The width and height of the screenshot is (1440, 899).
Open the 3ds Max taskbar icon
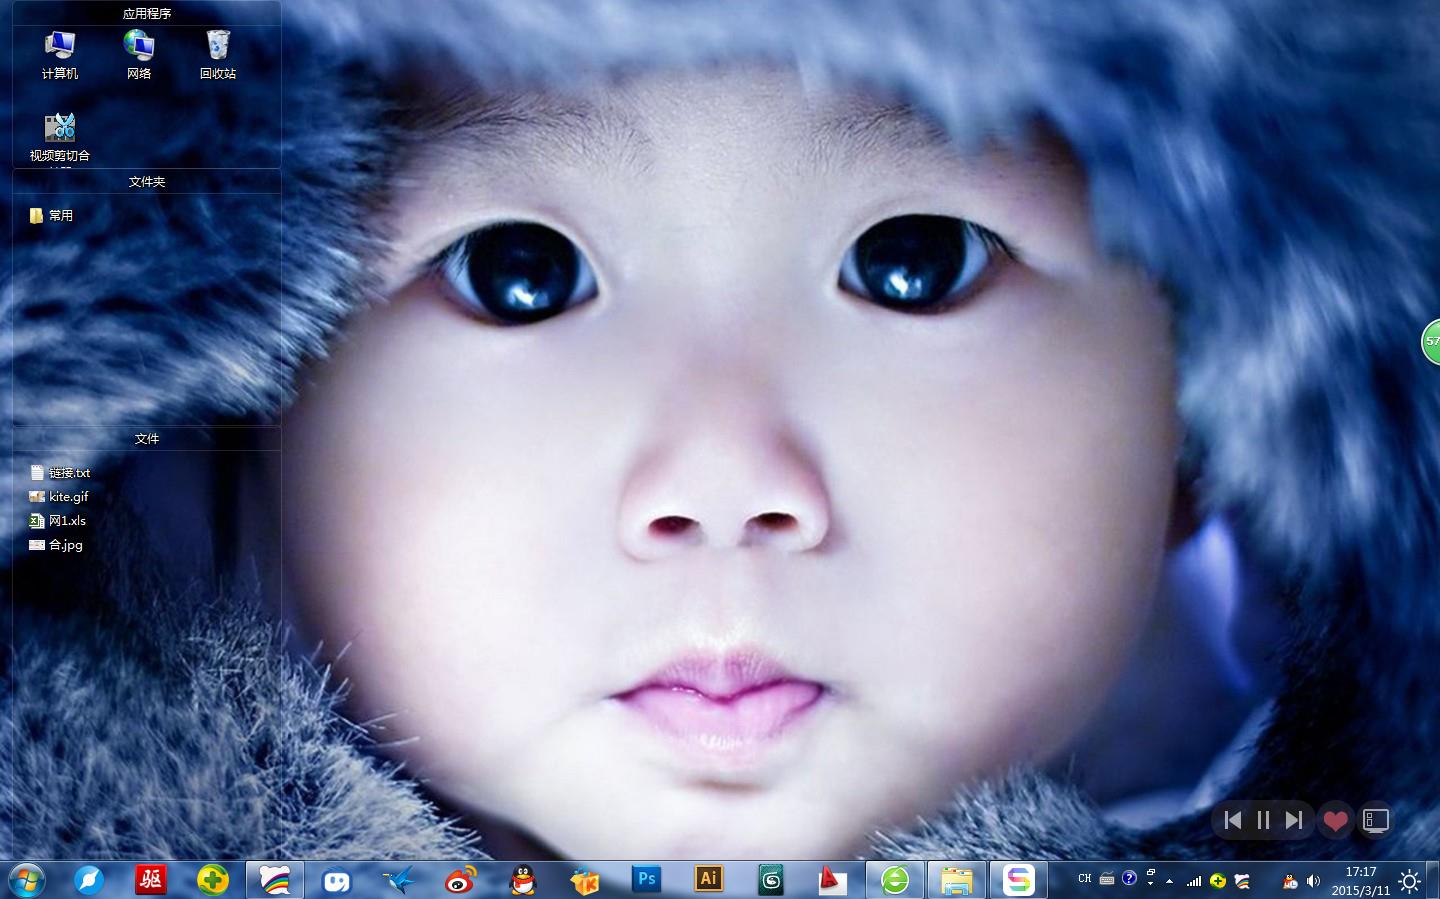(x=771, y=880)
